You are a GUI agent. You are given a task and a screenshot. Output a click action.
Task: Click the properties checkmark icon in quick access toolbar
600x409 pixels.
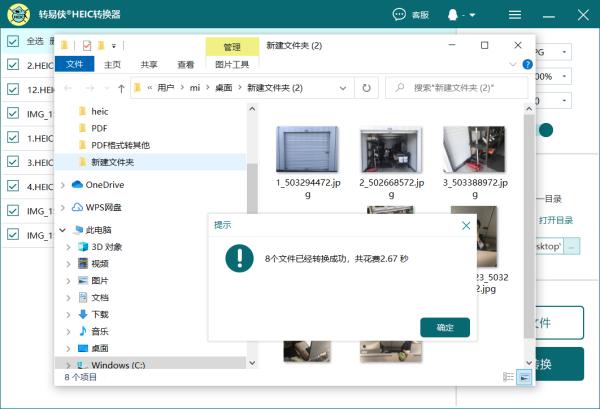(x=87, y=46)
